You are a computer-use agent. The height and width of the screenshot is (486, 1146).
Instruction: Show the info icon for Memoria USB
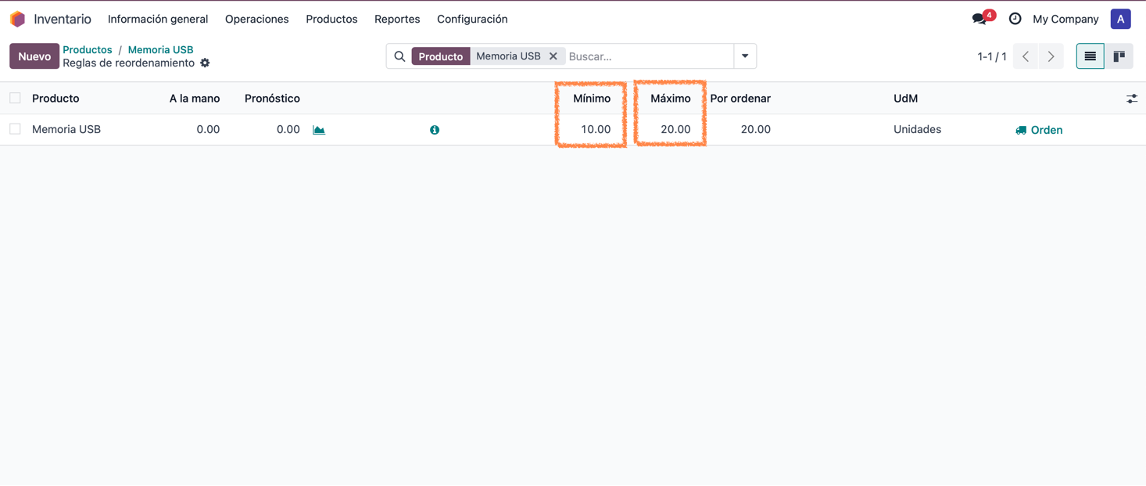click(434, 130)
